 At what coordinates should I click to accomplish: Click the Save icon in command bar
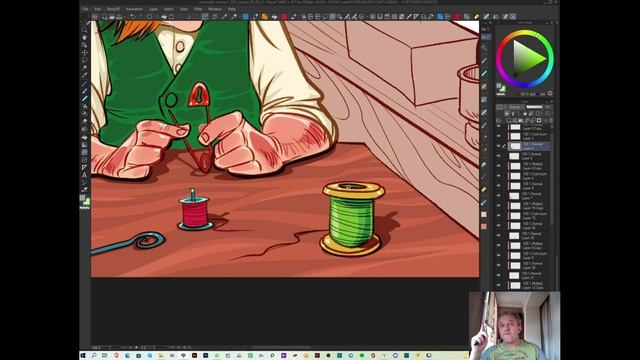pyautogui.click(x=119, y=17)
